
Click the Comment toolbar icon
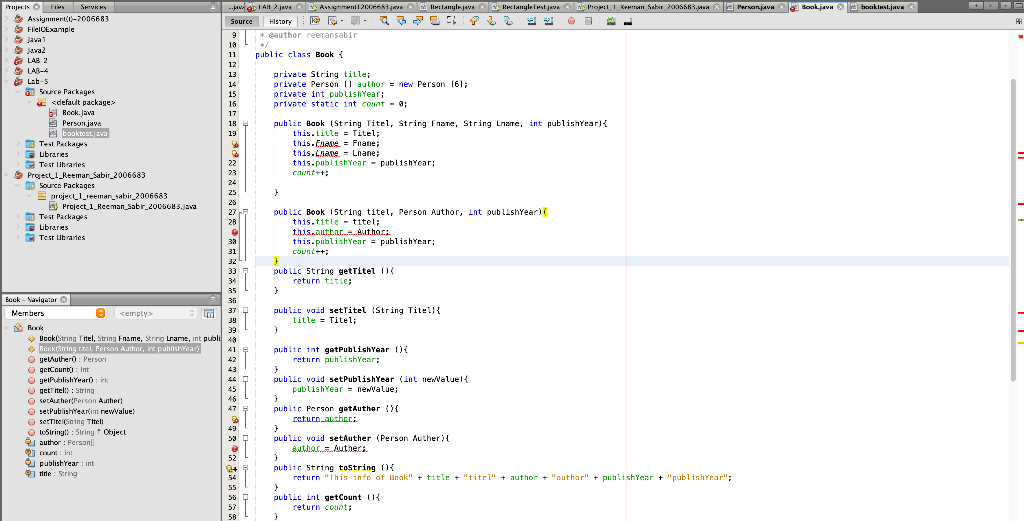click(x=611, y=21)
